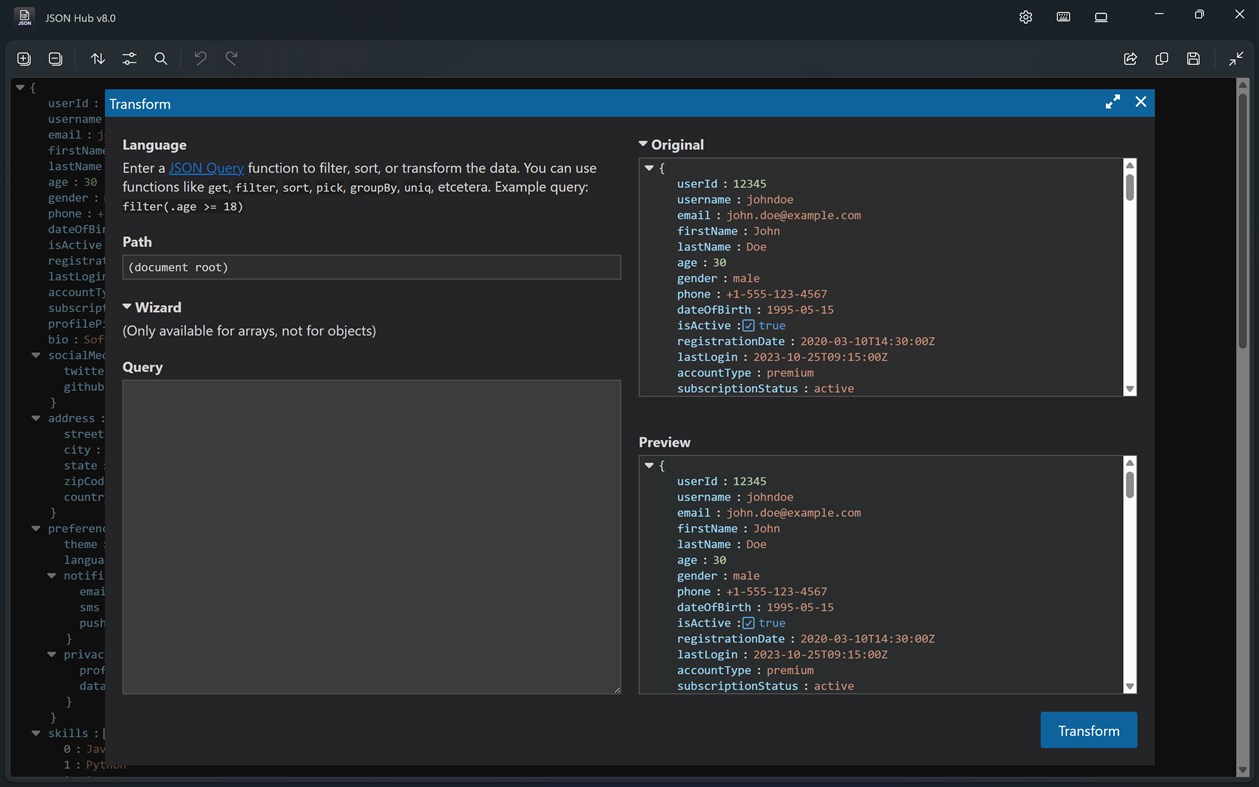Image resolution: width=1259 pixels, height=787 pixels.
Task: Select email value in Original panel
Action: click(x=793, y=215)
